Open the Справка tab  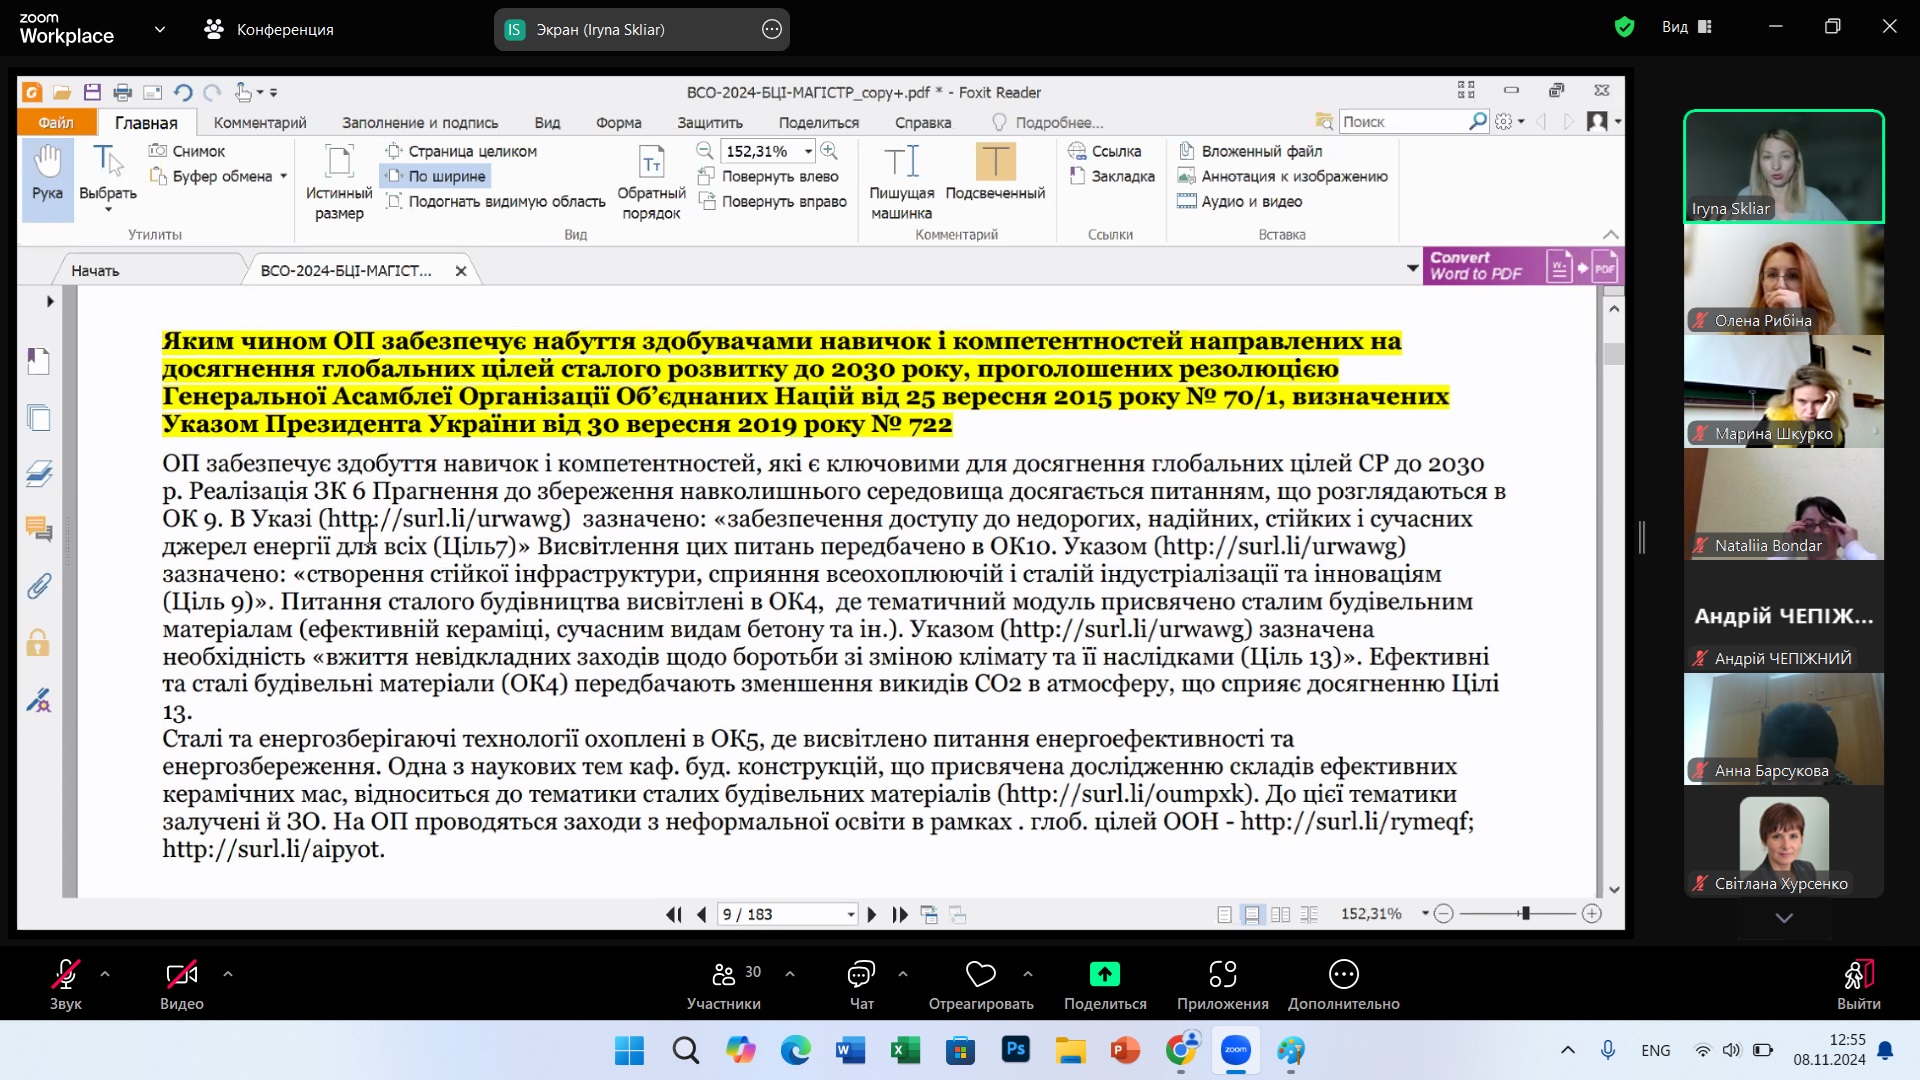point(923,122)
